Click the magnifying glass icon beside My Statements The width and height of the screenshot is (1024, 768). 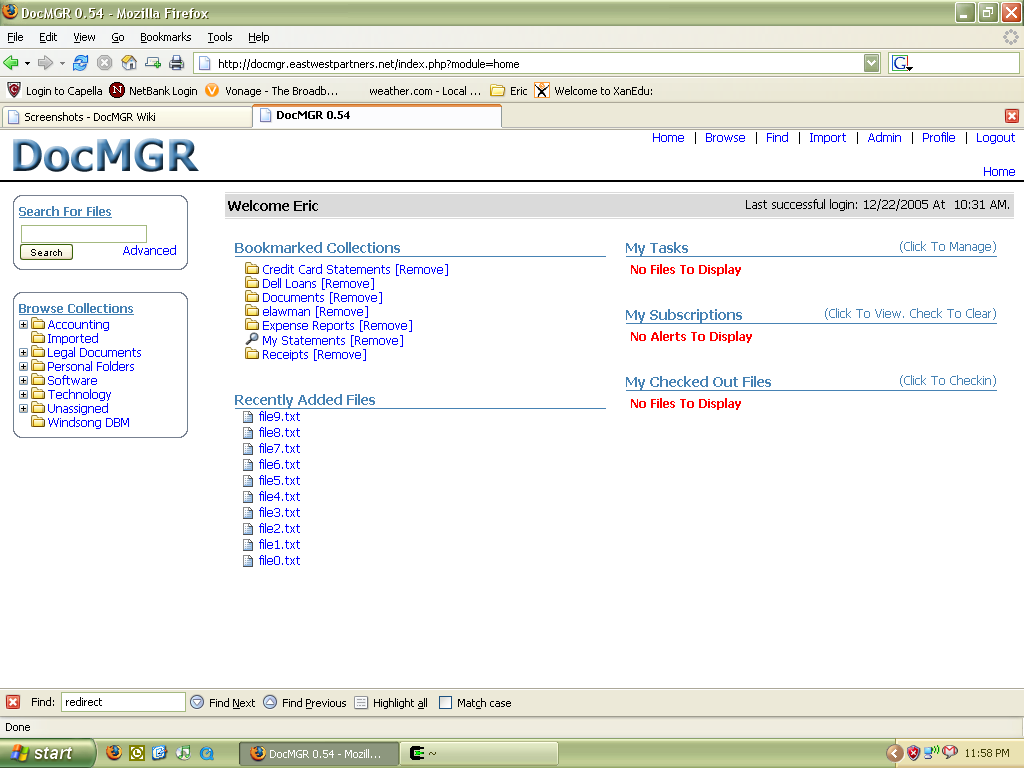(251, 340)
